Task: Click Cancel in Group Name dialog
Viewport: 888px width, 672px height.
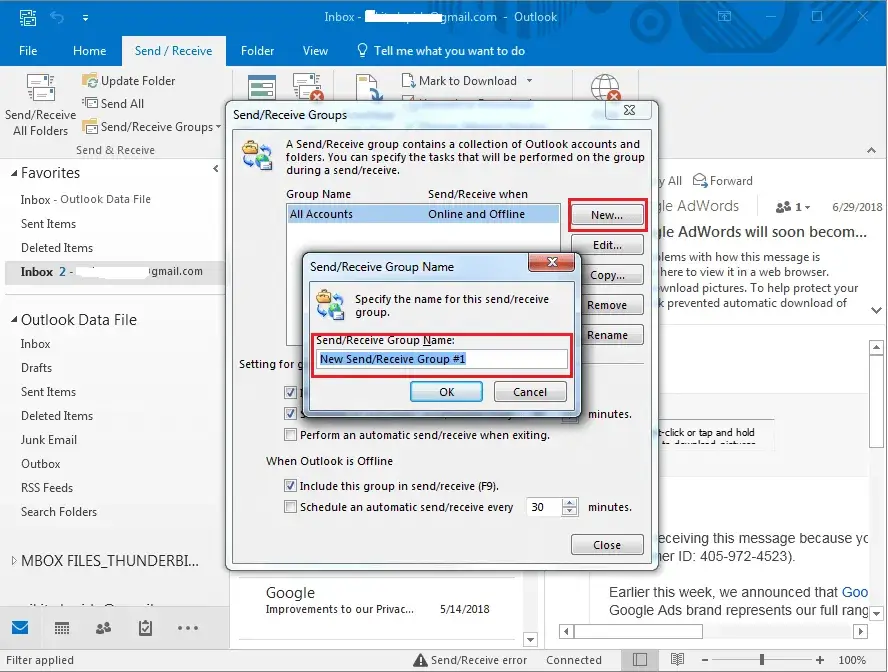Action: (x=530, y=392)
